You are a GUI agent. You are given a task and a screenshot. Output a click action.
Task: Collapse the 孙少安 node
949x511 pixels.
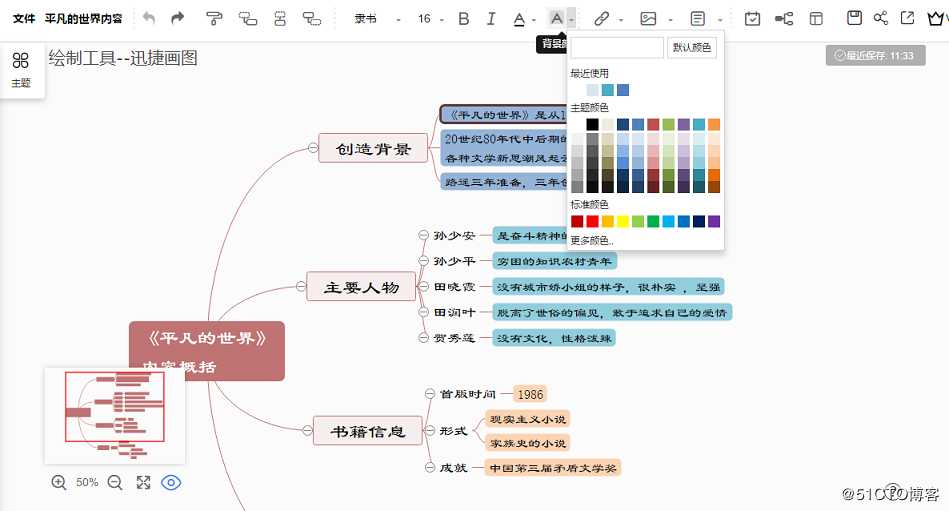pyautogui.click(x=424, y=235)
